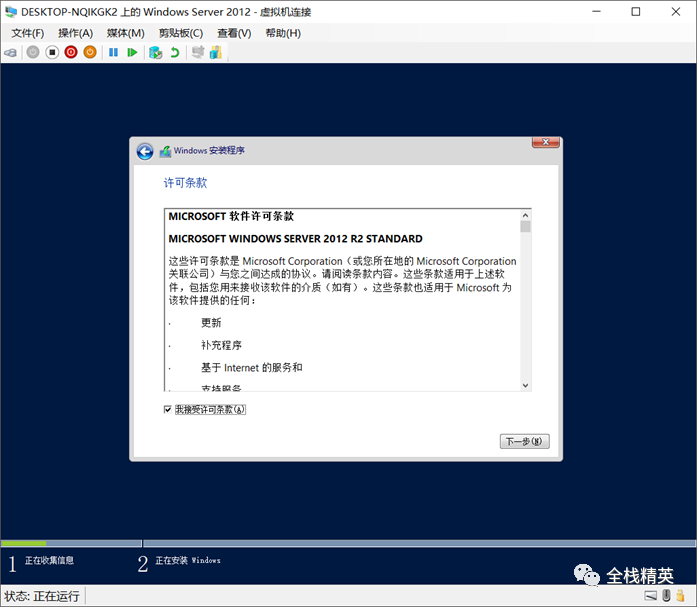697x607 pixels.
Task: Click the Windows Setup title icon
Action: pyautogui.click(x=165, y=151)
